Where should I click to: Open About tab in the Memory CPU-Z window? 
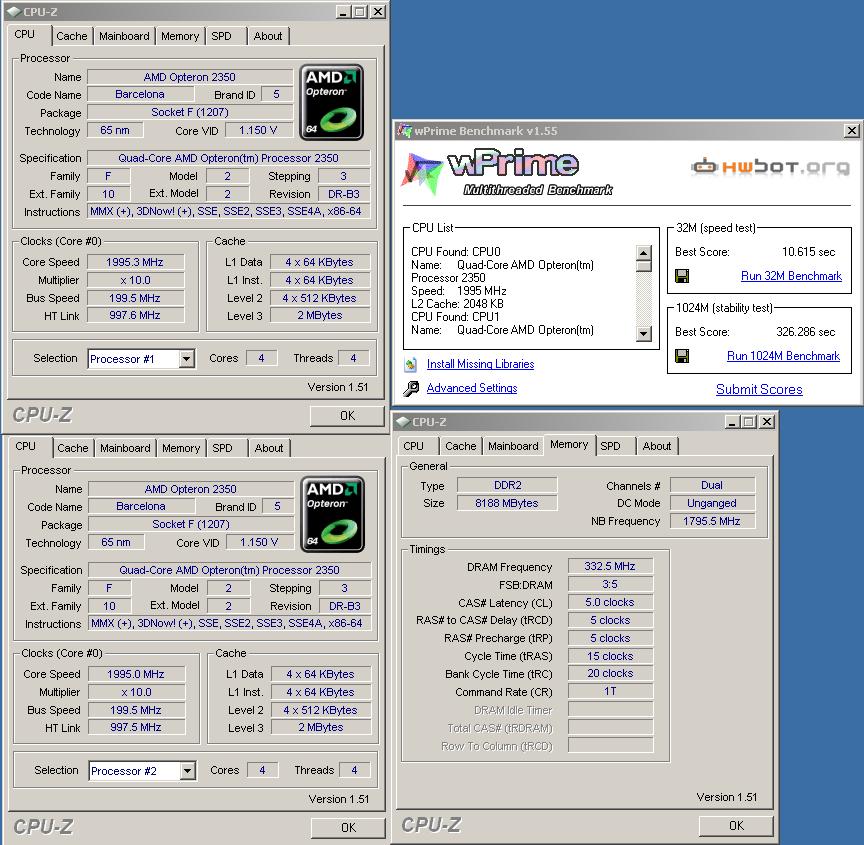click(x=657, y=446)
